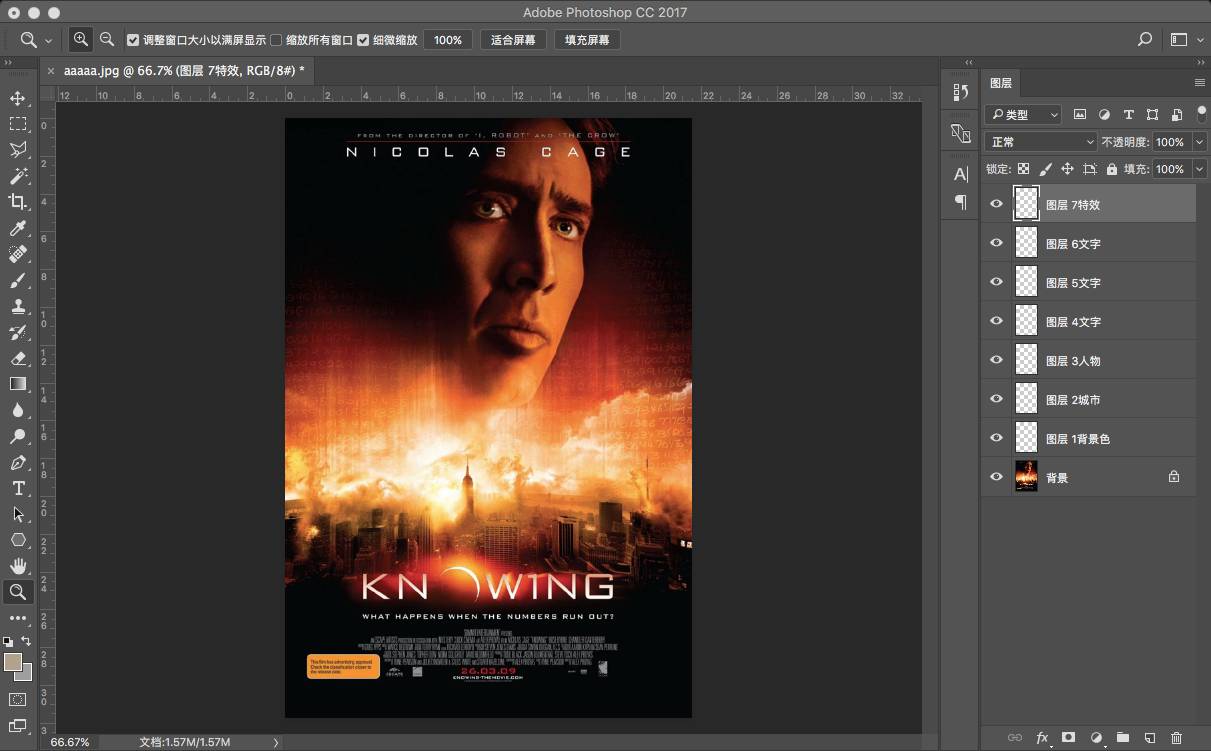1211x751 pixels.
Task: Open the 不透明度 opacity dropdown arrow
Action: tap(1200, 142)
